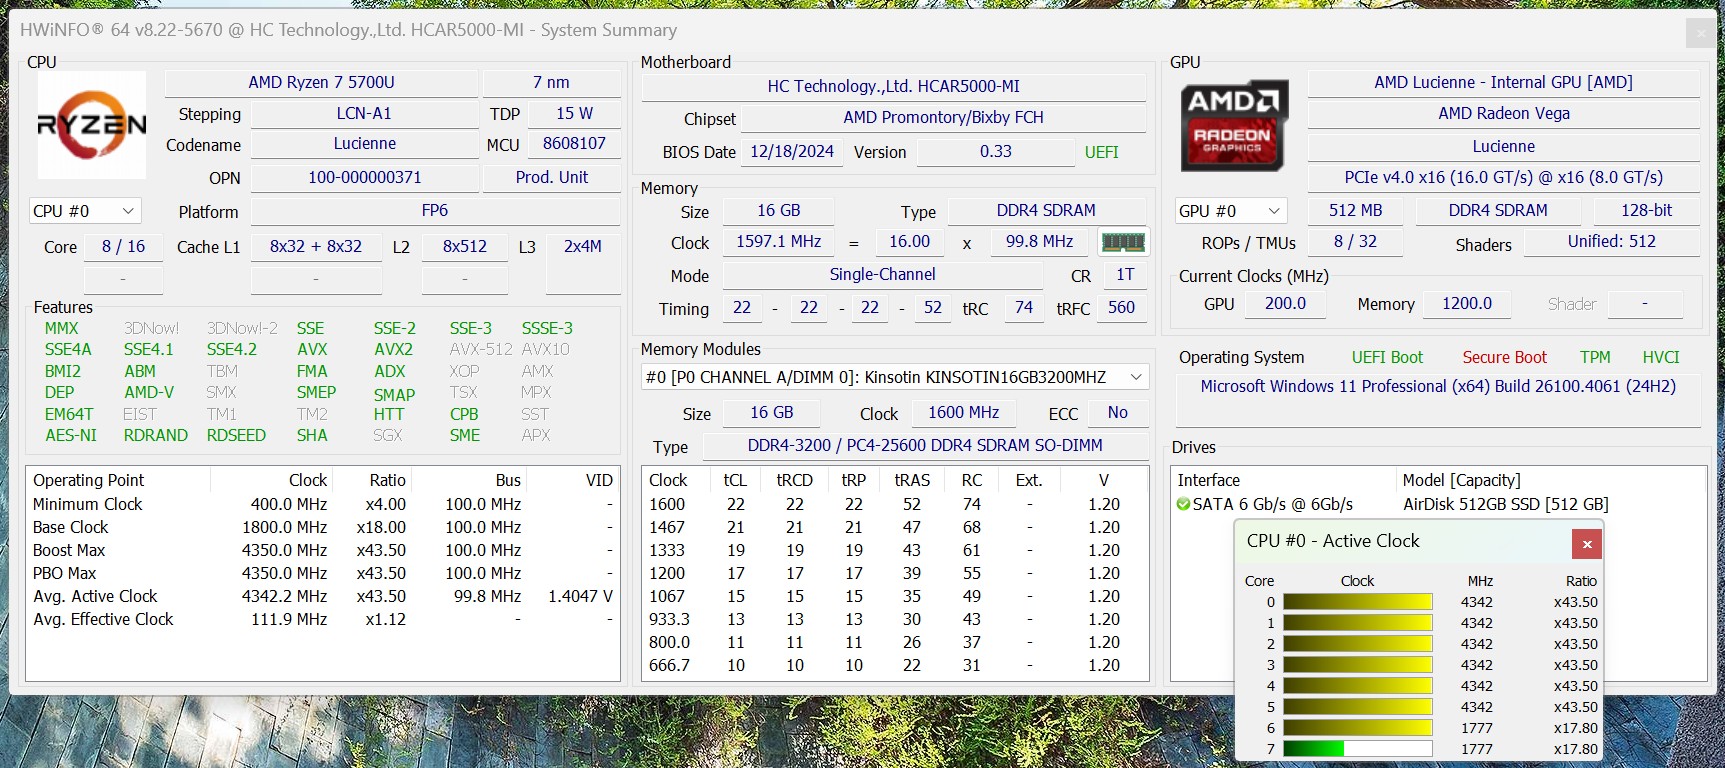Click the Windows 11 Professional OS field
Viewport: 1725px width, 768px height.
tap(1437, 386)
